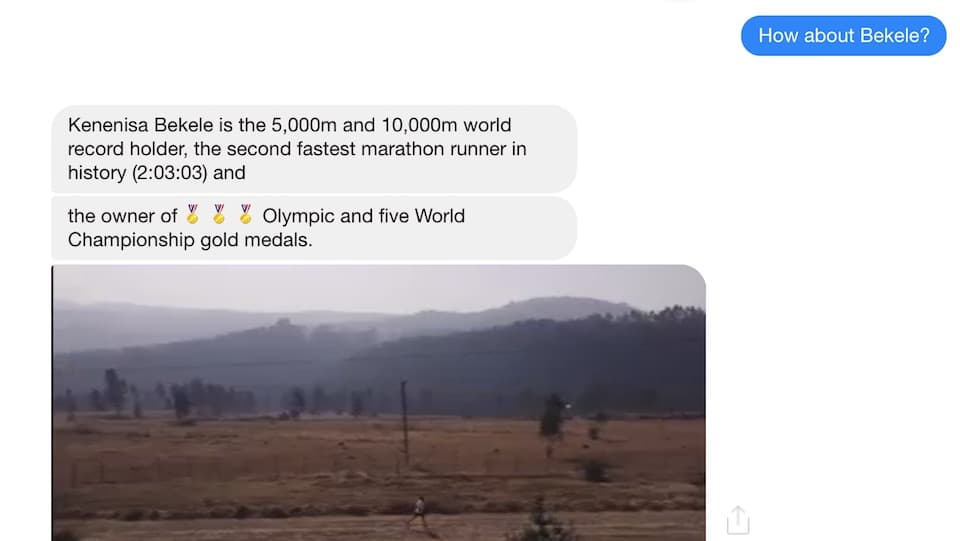Click the tall tree right of the pole
Image resolution: width=960 pixels, height=541 pixels.
point(553,417)
